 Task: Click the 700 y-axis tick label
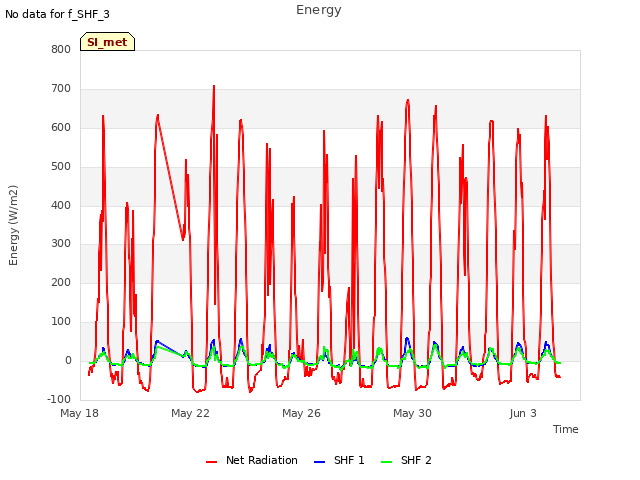(61, 89)
